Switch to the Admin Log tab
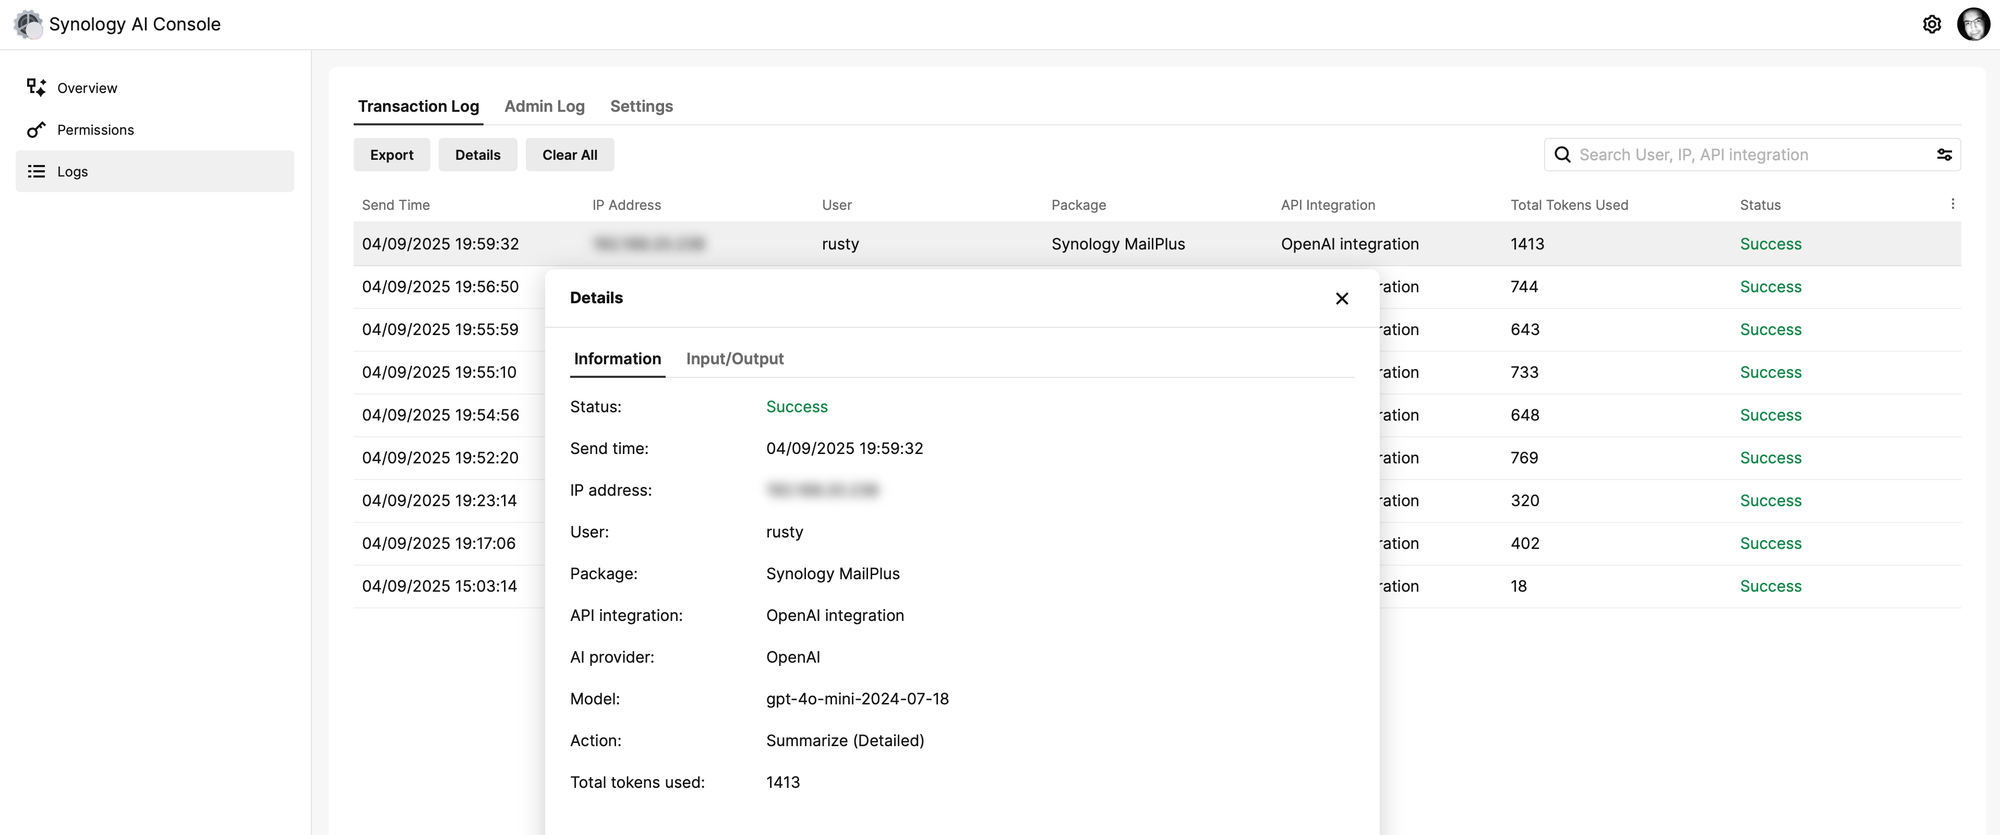The height and width of the screenshot is (835, 2000). click(x=544, y=106)
